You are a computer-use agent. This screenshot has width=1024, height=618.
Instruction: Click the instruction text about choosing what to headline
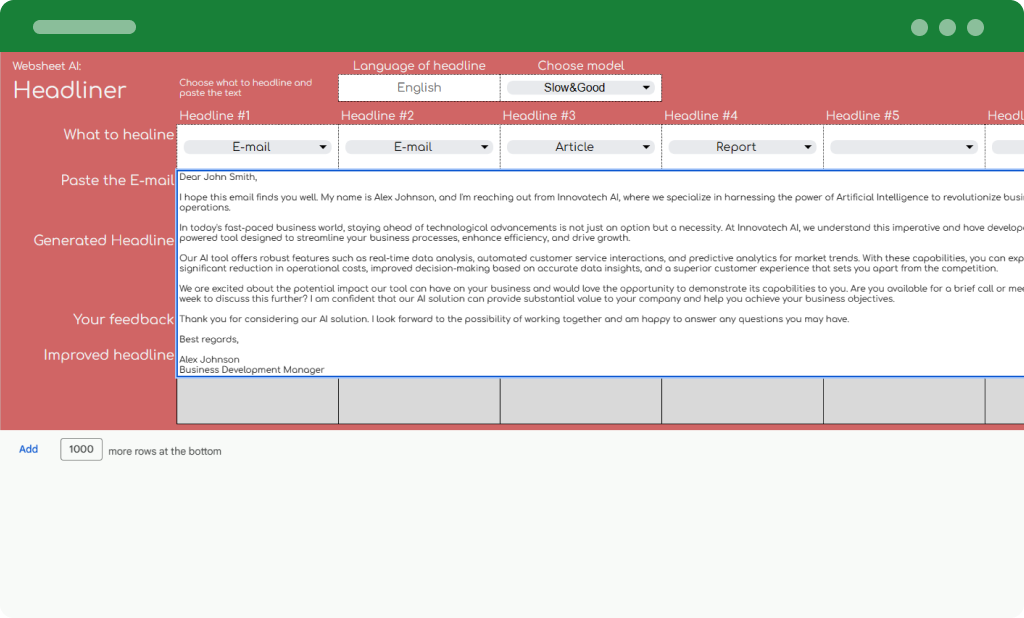tap(246, 88)
